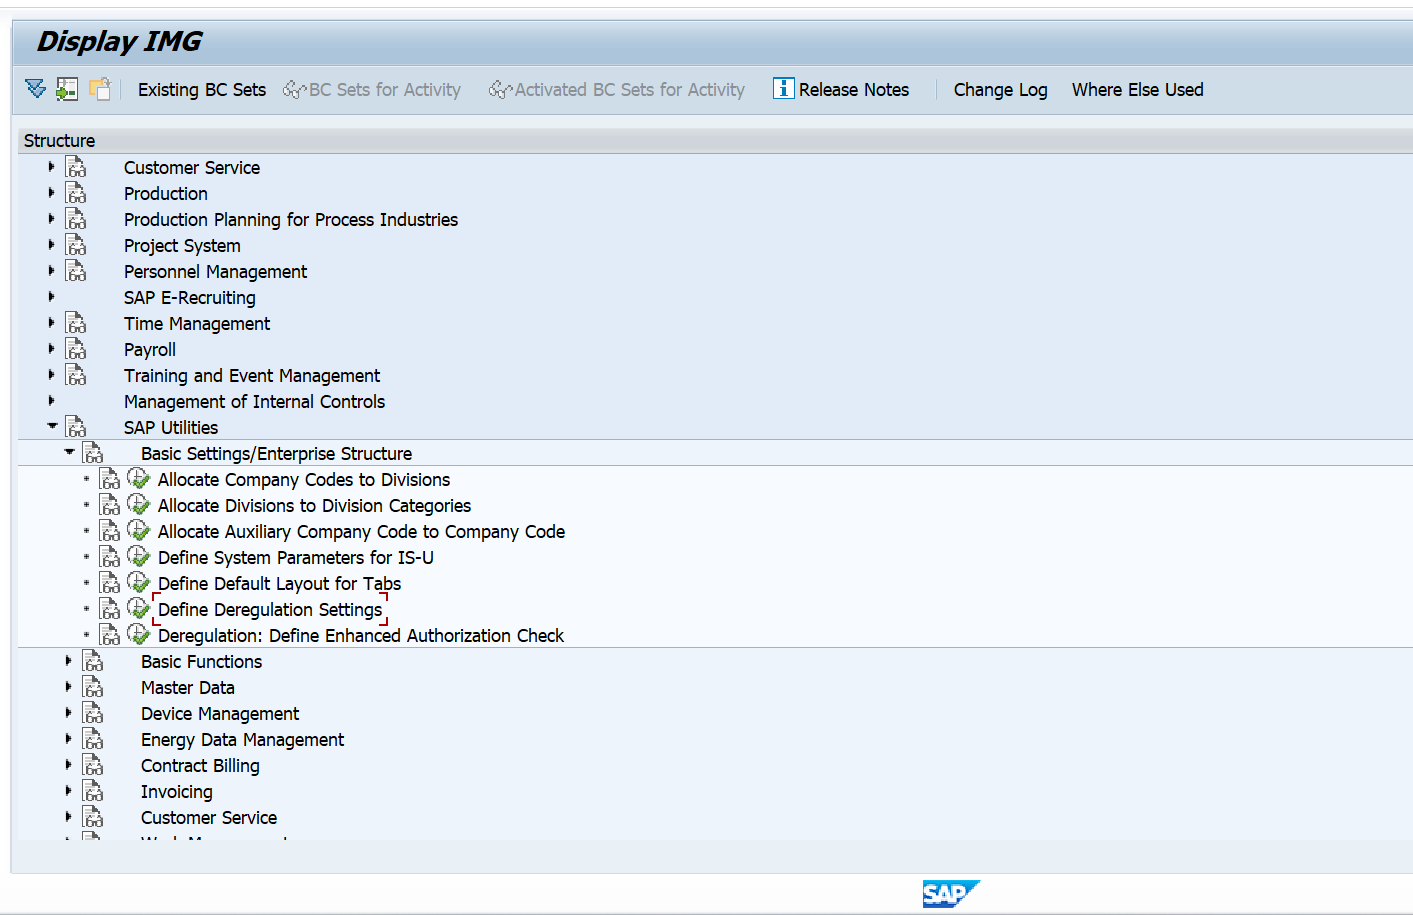Open documentation icon for Project System

tap(76, 245)
